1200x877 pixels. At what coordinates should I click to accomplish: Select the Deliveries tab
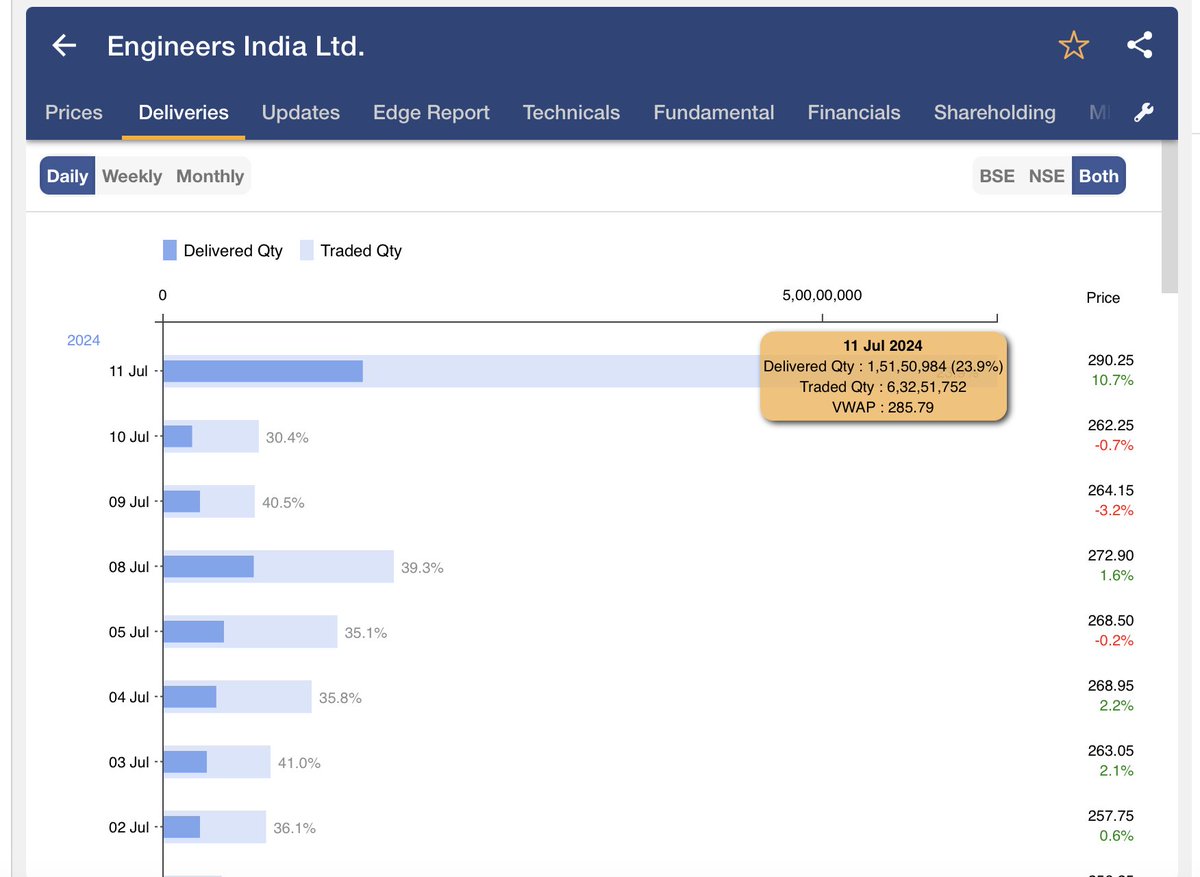[x=184, y=113]
